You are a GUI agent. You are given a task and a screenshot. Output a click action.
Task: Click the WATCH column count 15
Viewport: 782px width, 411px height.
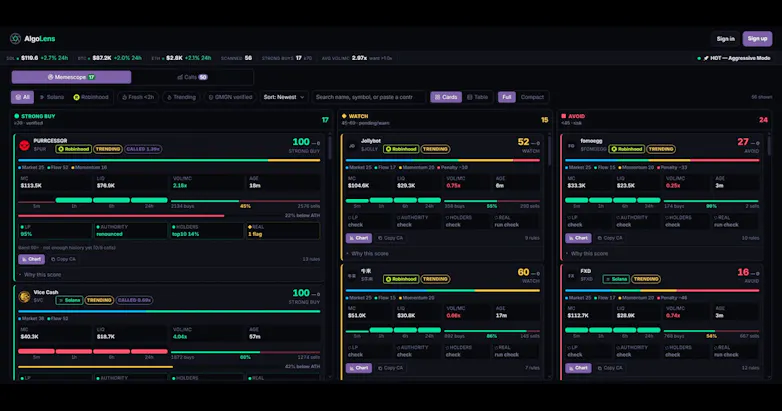(545, 120)
